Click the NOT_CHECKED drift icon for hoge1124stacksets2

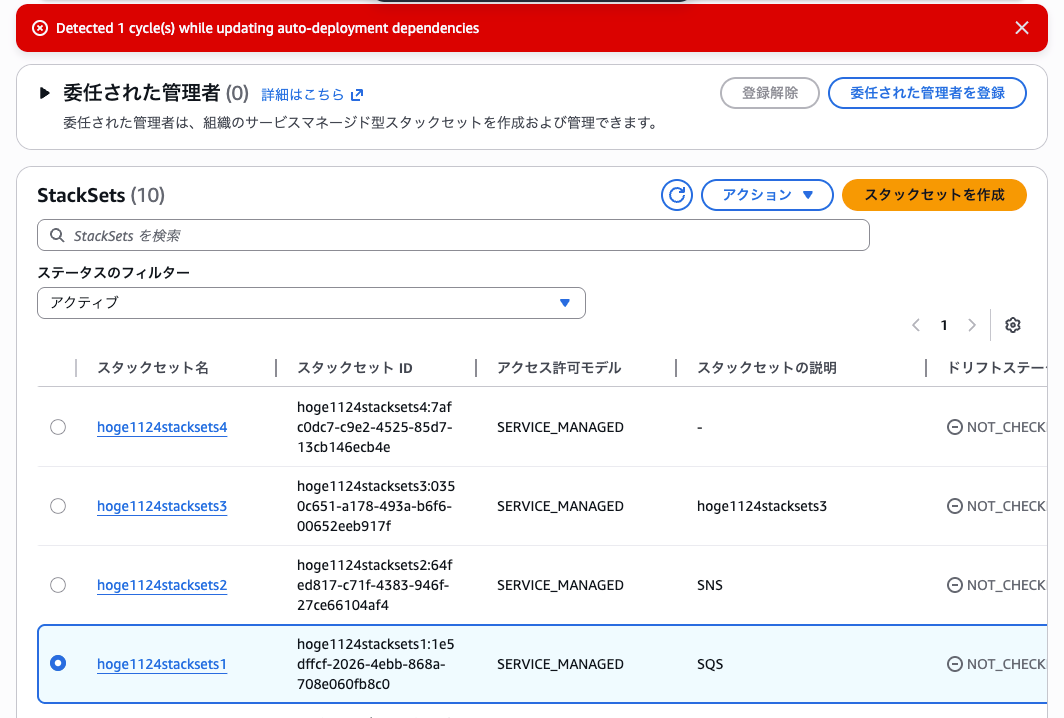click(x=954, y=585)
